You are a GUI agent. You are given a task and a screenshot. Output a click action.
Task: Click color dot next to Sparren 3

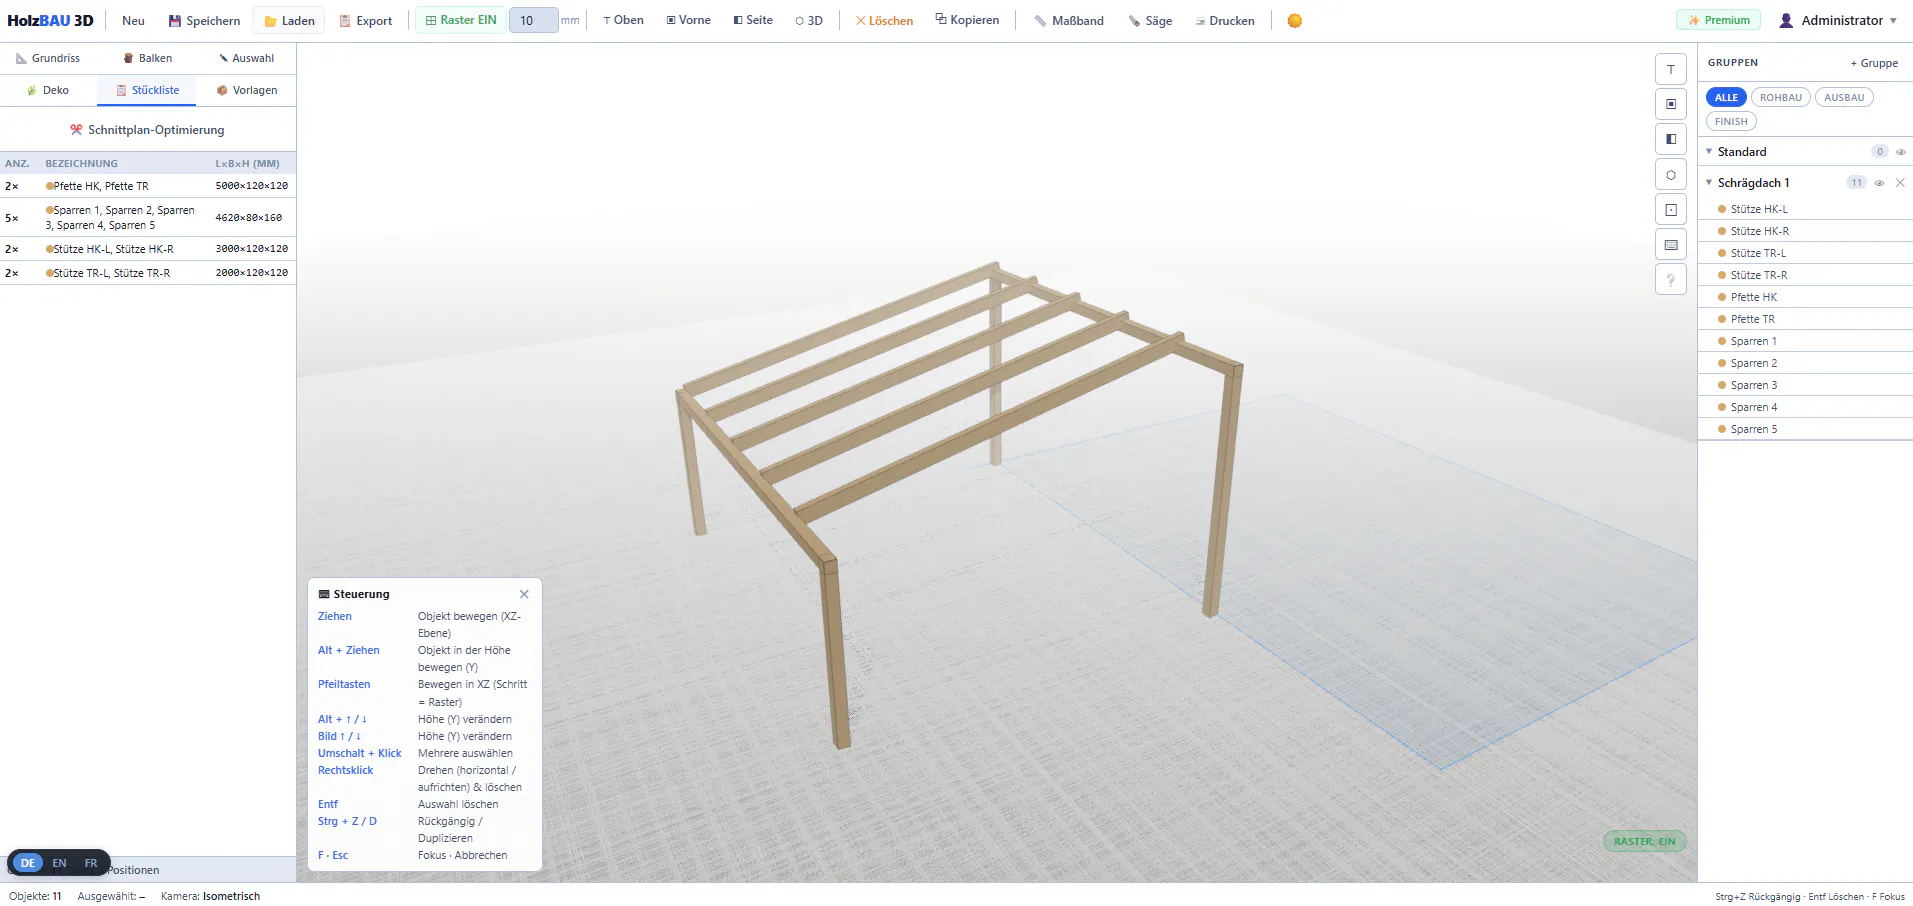click(1722, 385)
